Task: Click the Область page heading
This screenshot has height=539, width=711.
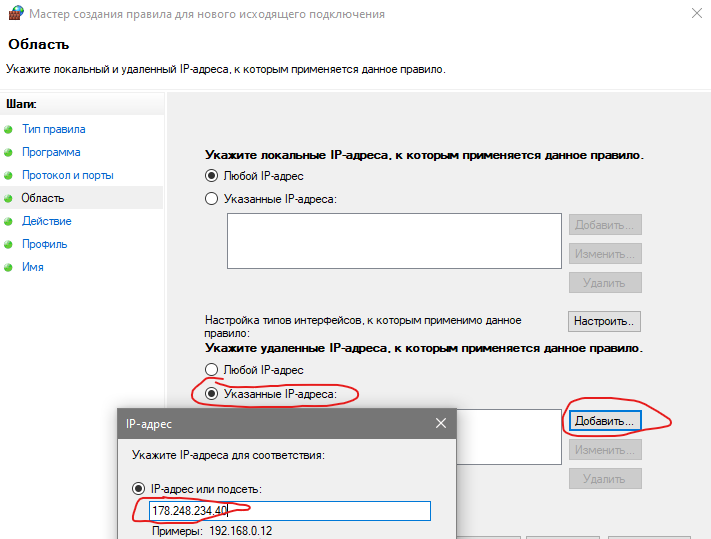Action: [x=39, y=44]
